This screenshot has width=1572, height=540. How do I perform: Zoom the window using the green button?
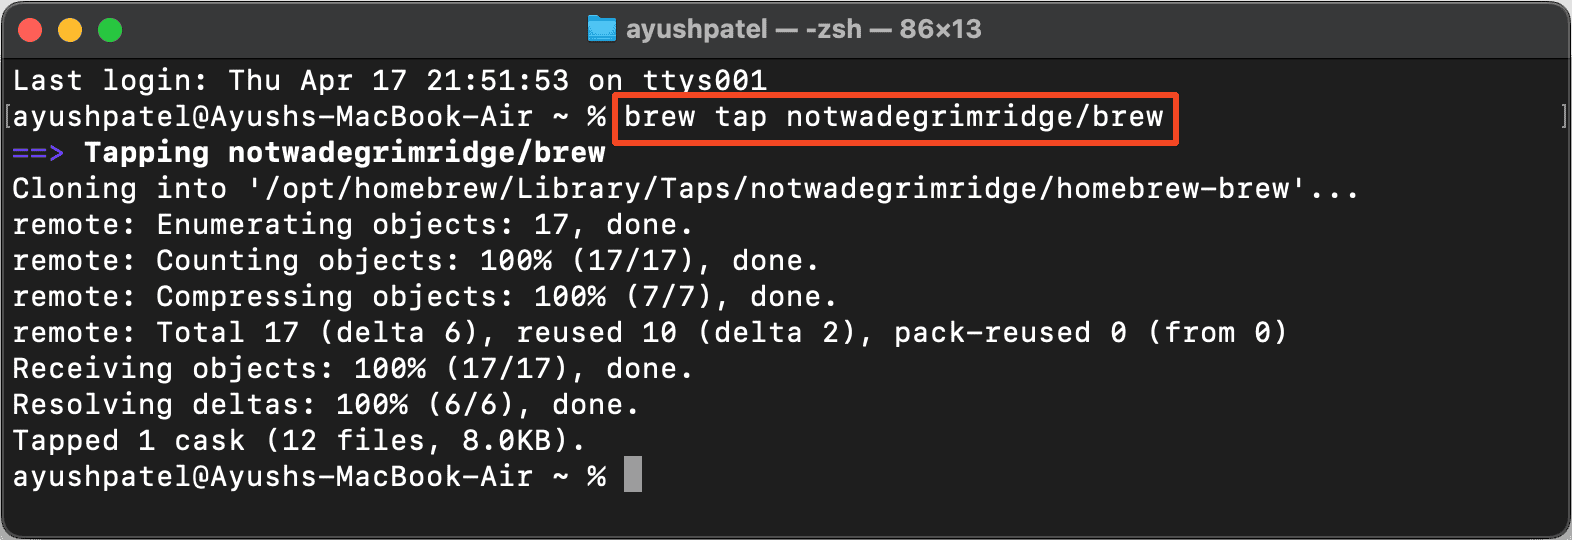(110, 30)
